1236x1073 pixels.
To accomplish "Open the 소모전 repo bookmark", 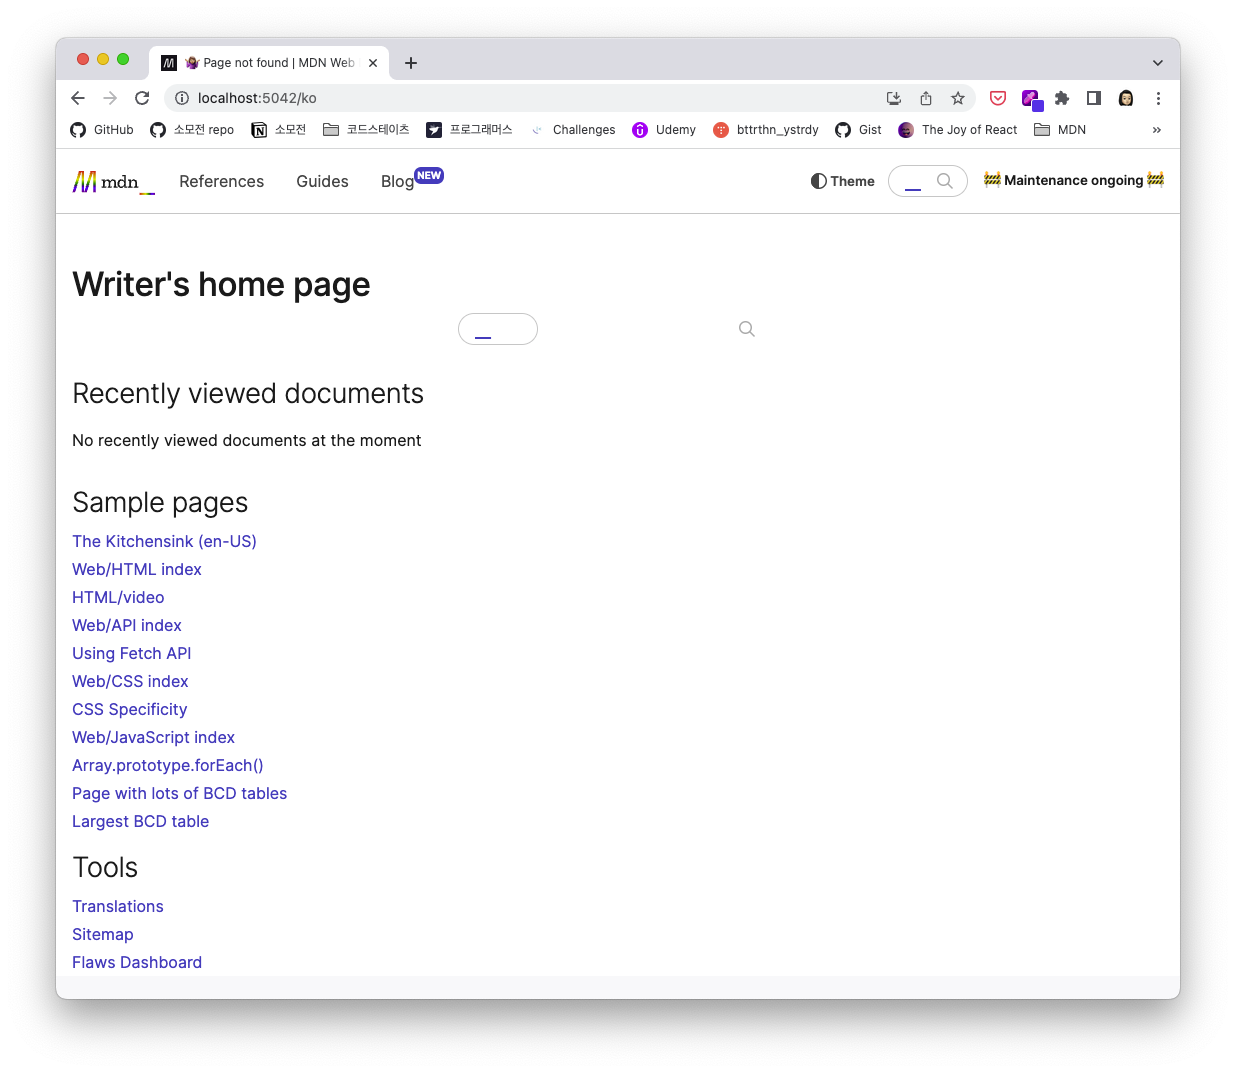I will click(192, 130).
